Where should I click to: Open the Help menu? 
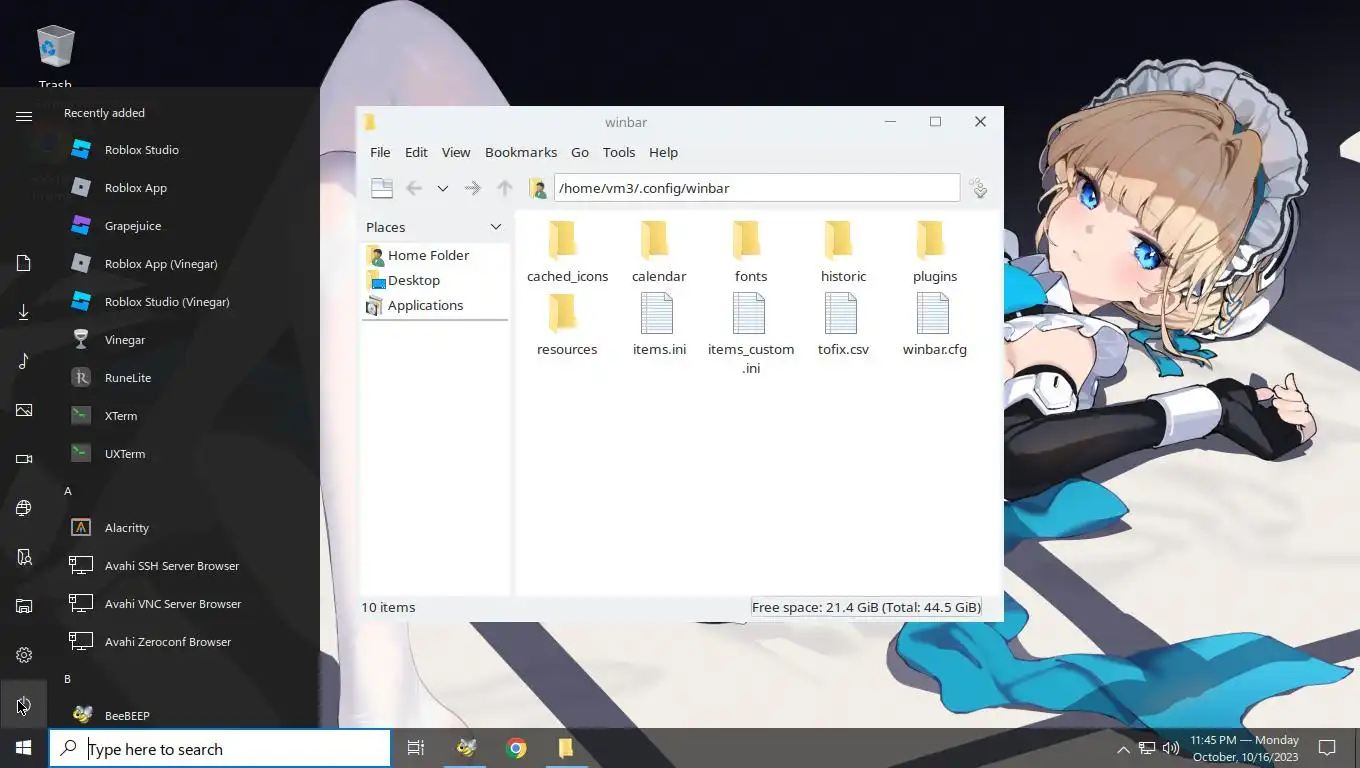pos(663,152)
